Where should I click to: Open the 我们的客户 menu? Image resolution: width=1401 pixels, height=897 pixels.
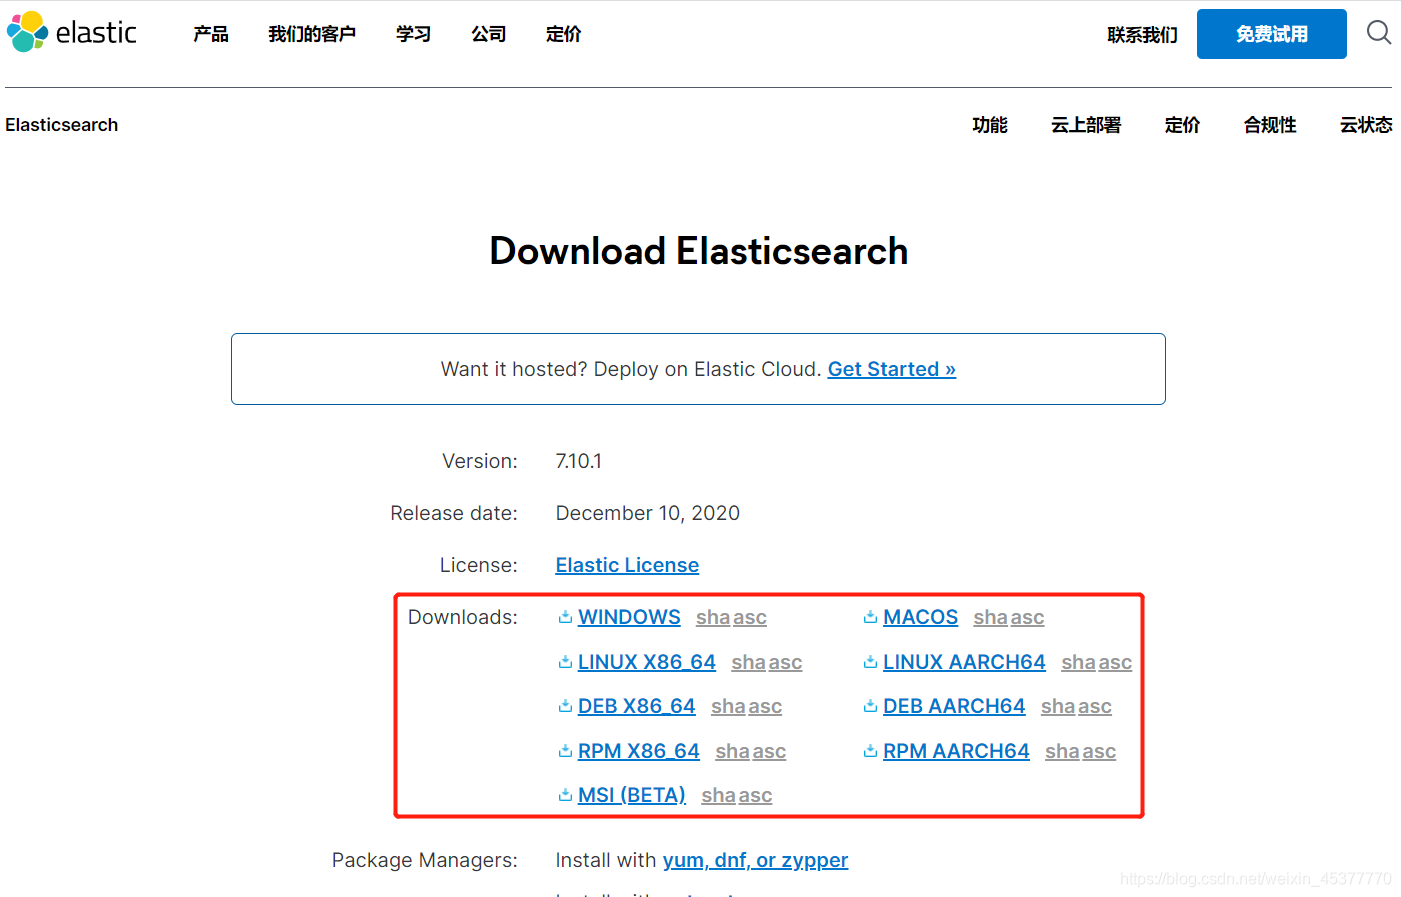coord(312,34)
